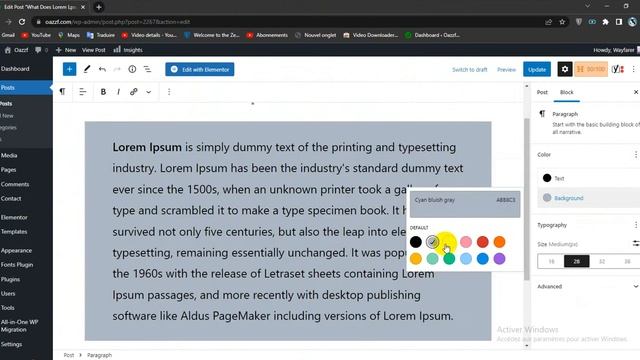Image resolution: width=640 pixels, height=360 pixels.
Task: Open Color panel options menu
Action: (x=636, y=155)
